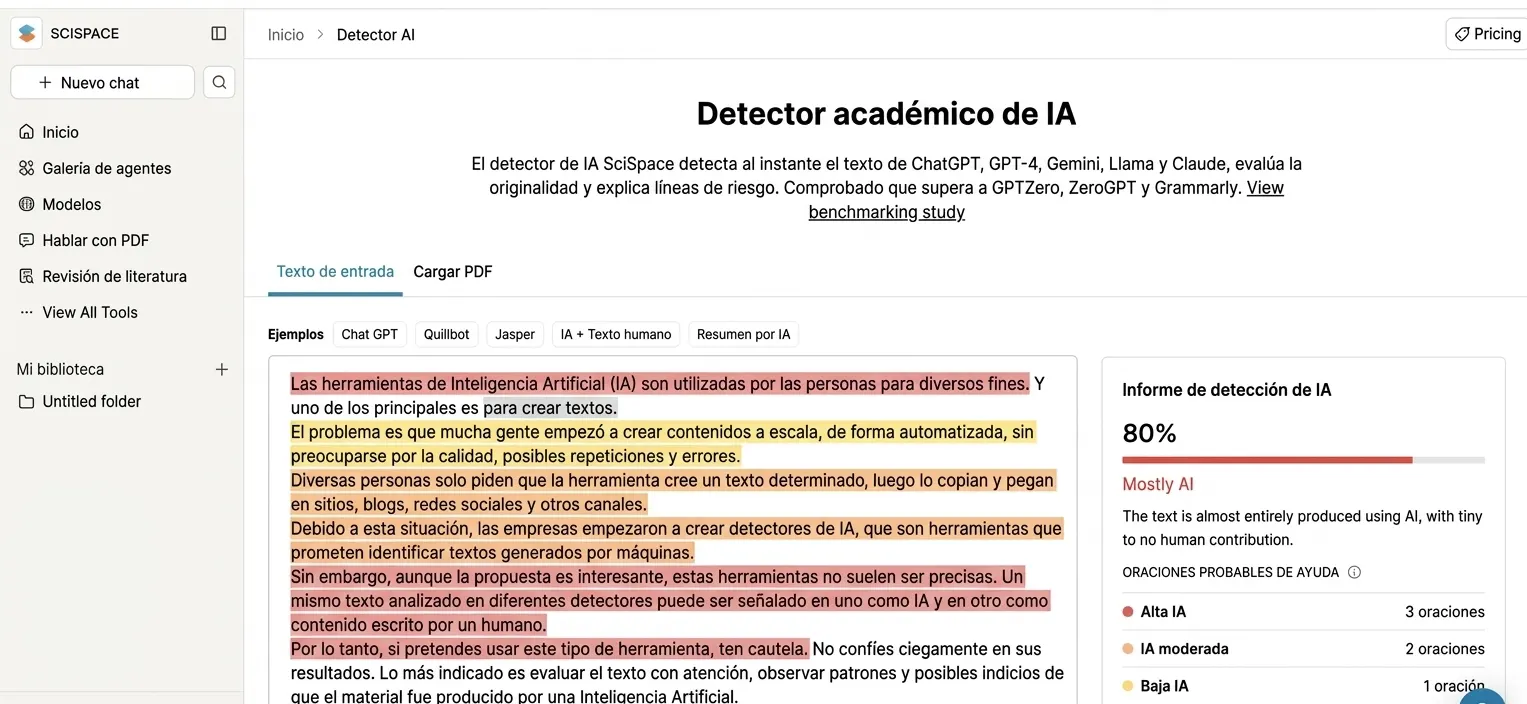Click the red sentence starting Sin embargo
The image size is (1527, 704).
click(669, 600)
